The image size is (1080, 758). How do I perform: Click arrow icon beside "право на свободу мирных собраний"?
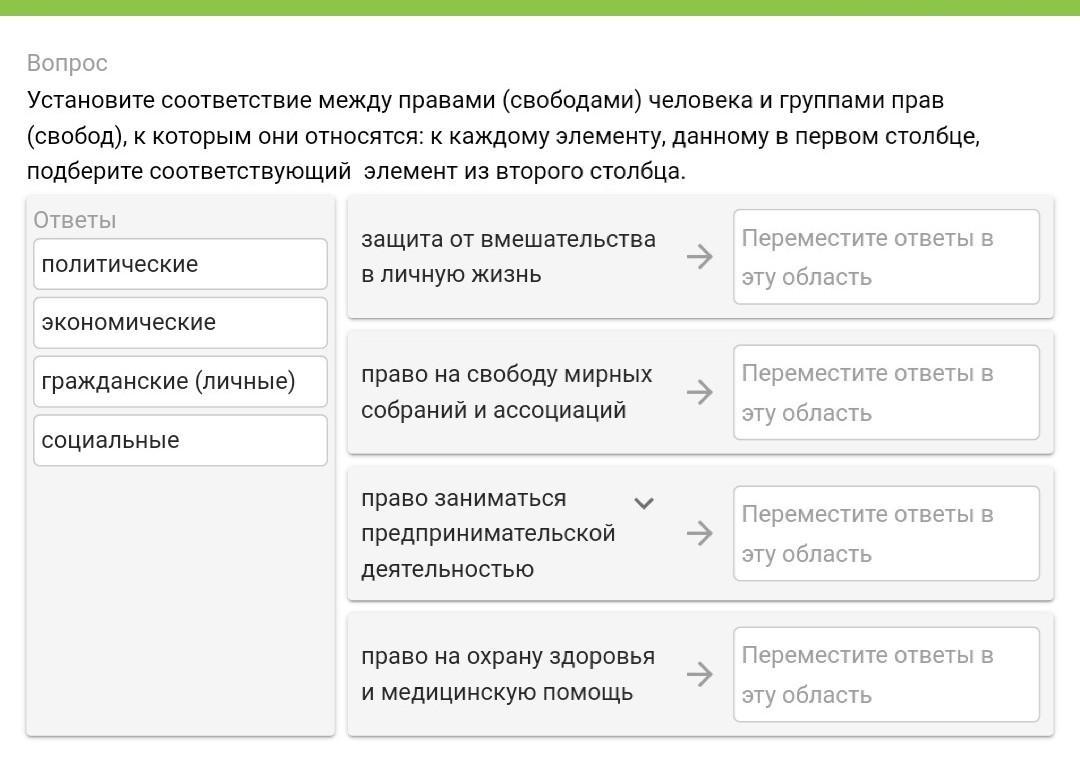pos(700,392)
